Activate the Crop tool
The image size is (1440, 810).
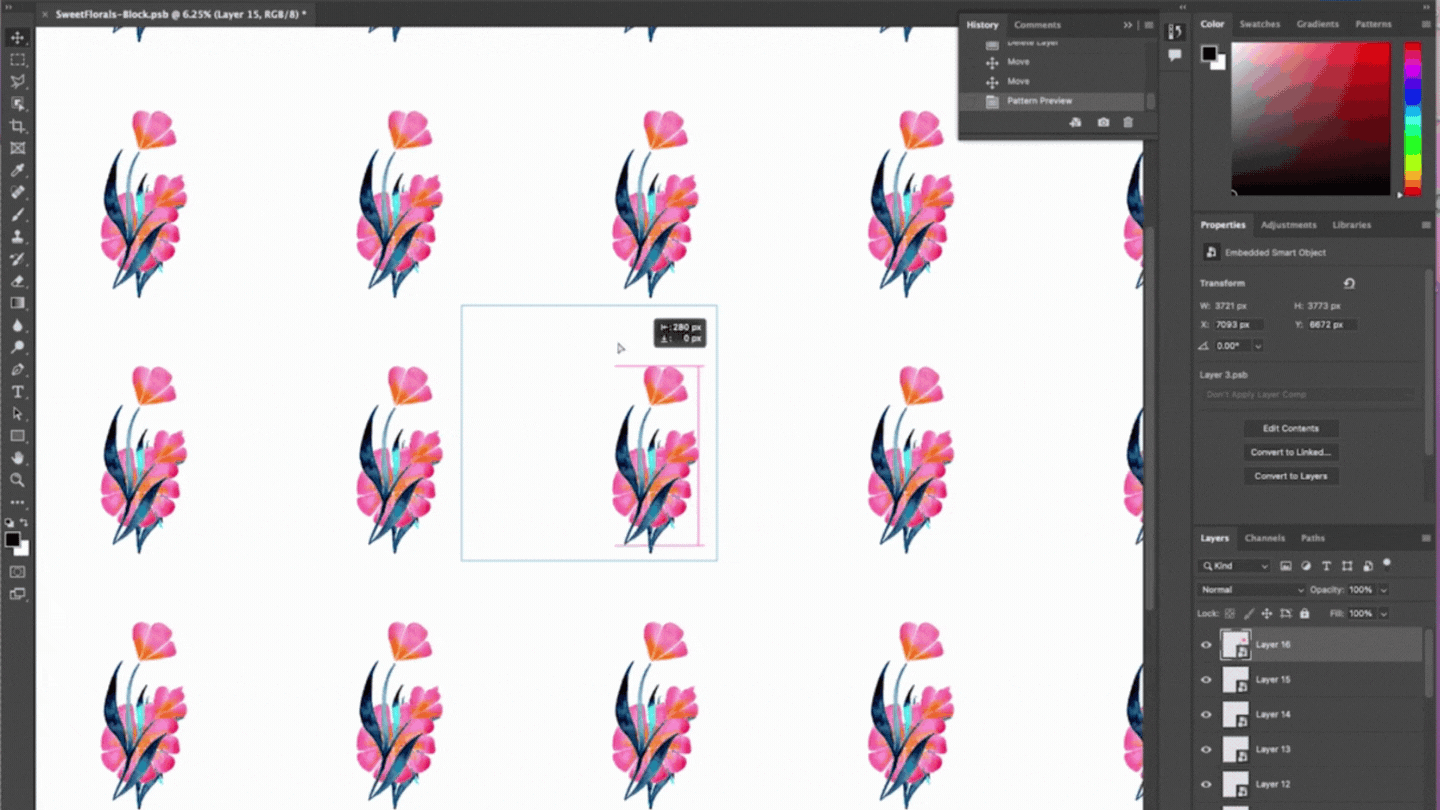pyautogui.click(x=17, y=126)
